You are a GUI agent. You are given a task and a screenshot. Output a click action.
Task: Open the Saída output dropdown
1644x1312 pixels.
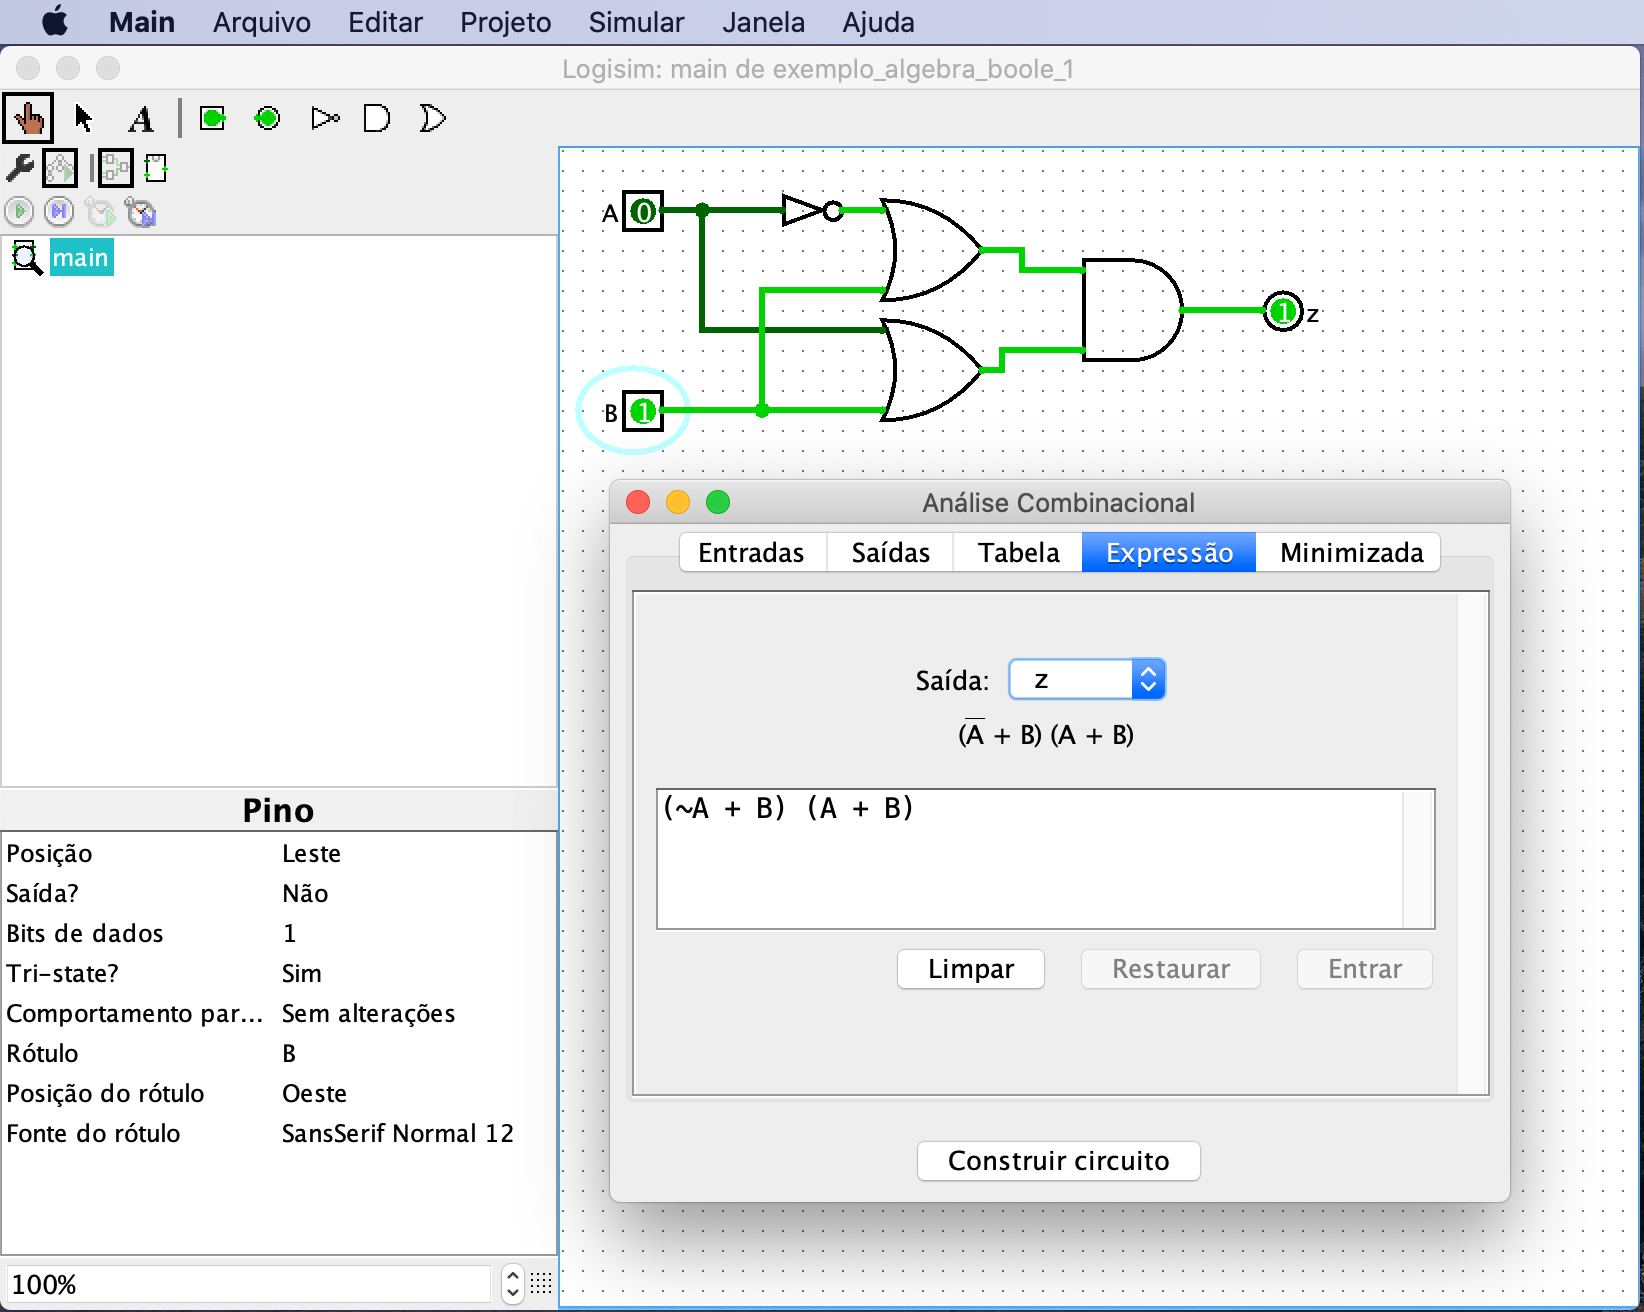coord(1087,680)
